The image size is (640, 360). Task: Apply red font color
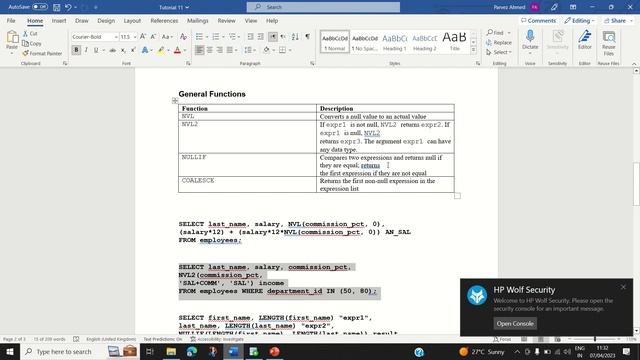pos(177,50)
